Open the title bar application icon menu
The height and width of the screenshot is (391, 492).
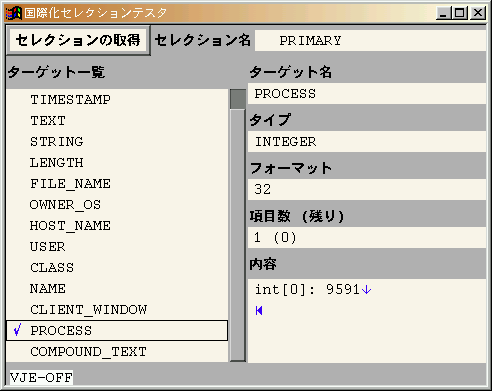pyautogui.click(x=14, y=13)
